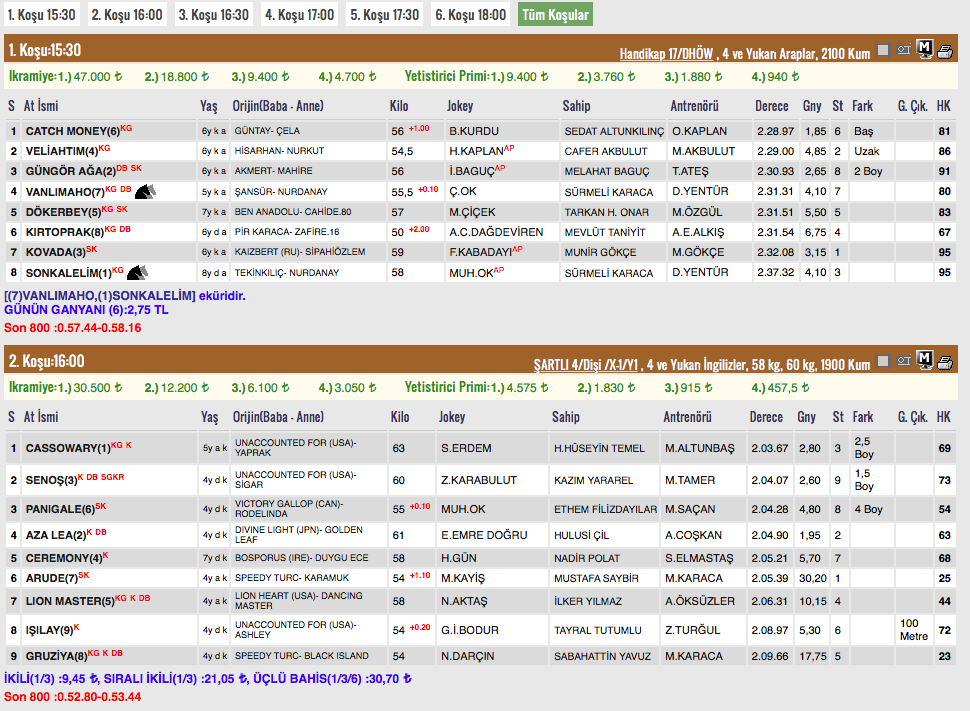Click the printer icon for 2. Koşu
The height and width of the screenshot is (711, 970).
point(945,361)
